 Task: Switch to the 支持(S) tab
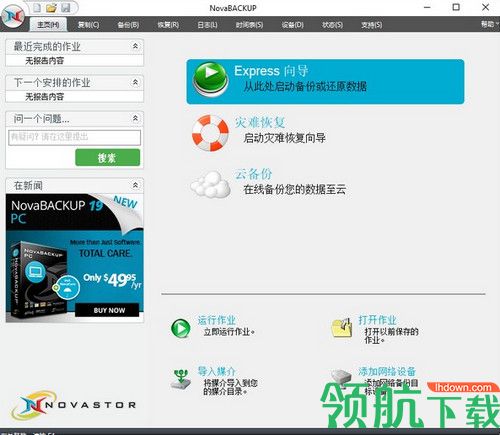pyautogui.click(x=372, y=25)
